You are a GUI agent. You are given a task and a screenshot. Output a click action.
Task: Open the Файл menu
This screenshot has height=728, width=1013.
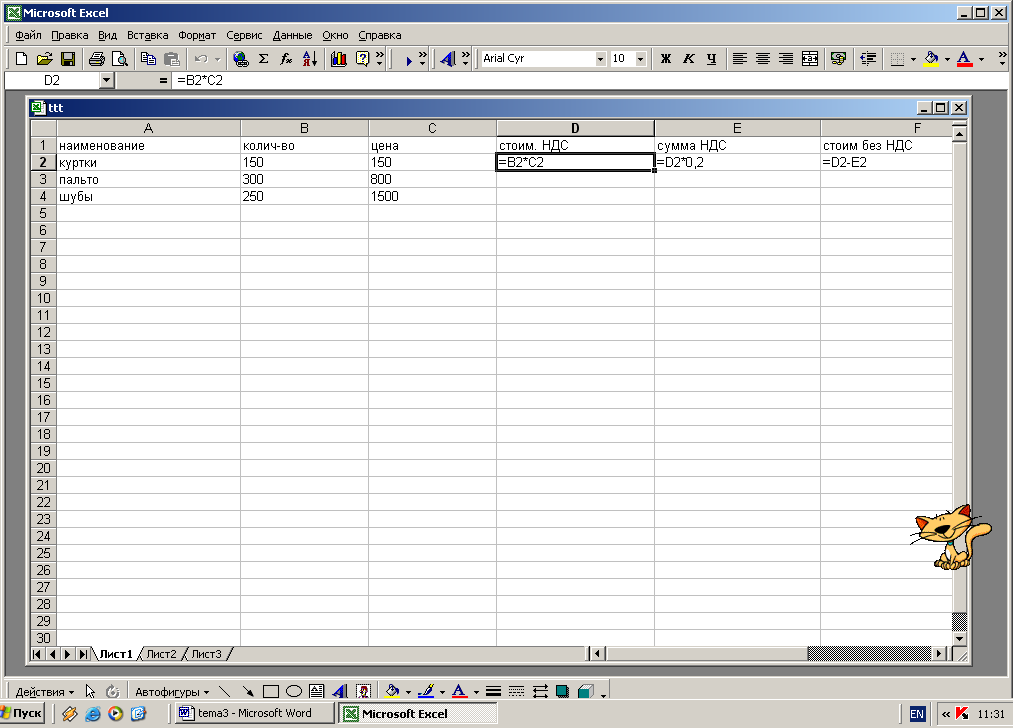point(28,35)
